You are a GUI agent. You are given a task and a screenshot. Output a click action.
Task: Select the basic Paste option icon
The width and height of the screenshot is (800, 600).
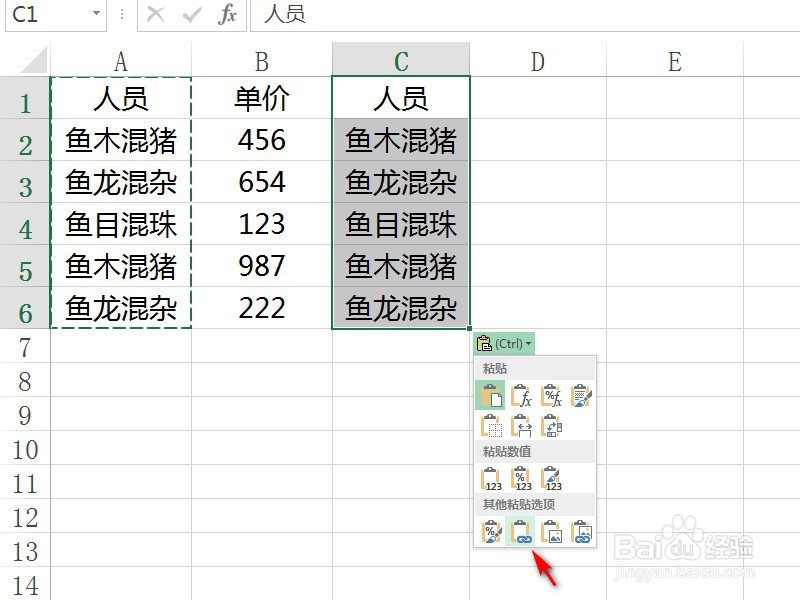(x=491, y=395)
